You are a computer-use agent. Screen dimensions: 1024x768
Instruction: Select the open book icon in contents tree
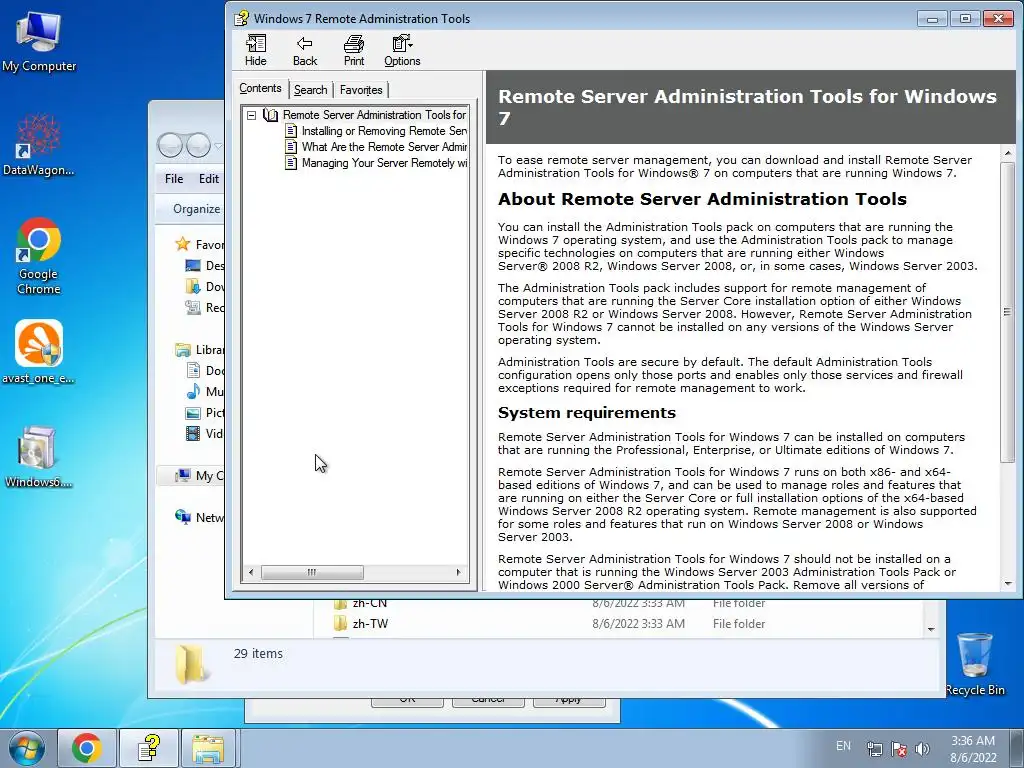click(x=270, y=115)
